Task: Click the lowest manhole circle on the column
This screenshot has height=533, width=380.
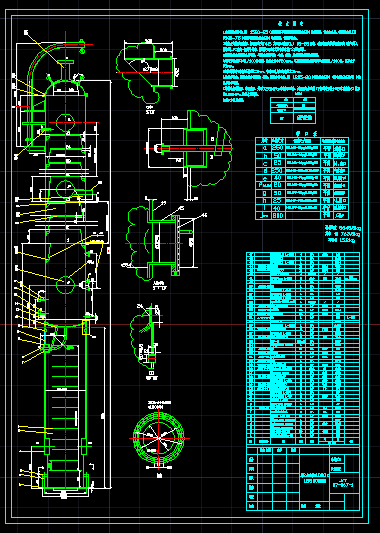Action: 65,285
